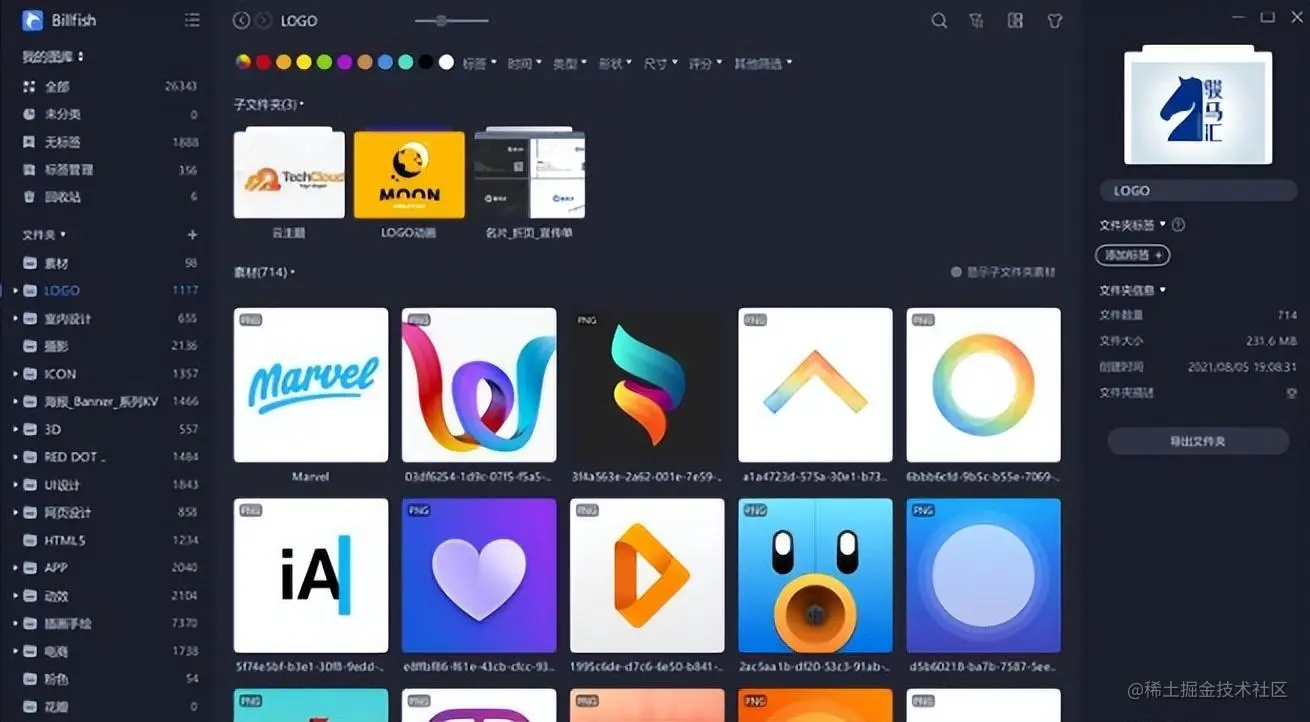Filter by the black color swatch
The height and width of the screenshot is (722, 1310).
tap(426, 62)
